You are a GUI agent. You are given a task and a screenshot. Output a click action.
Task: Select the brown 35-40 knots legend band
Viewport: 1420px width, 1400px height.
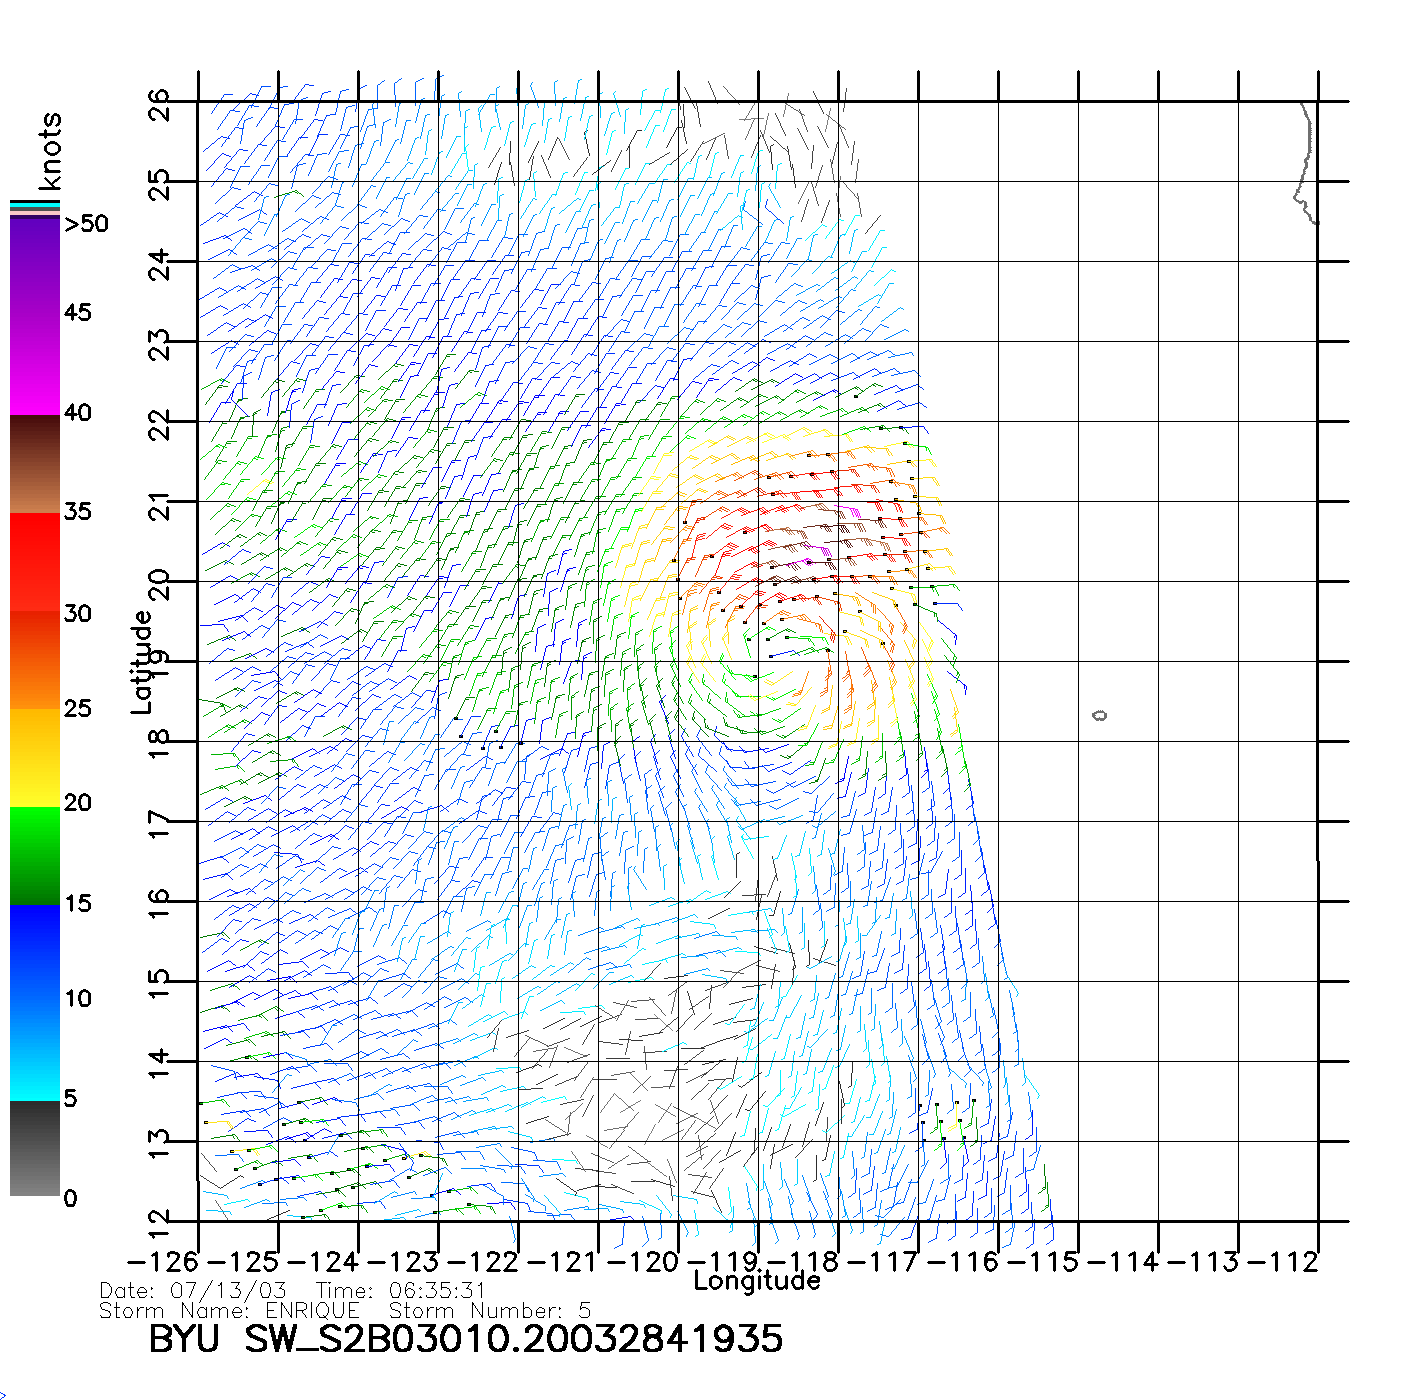[35, 465]
